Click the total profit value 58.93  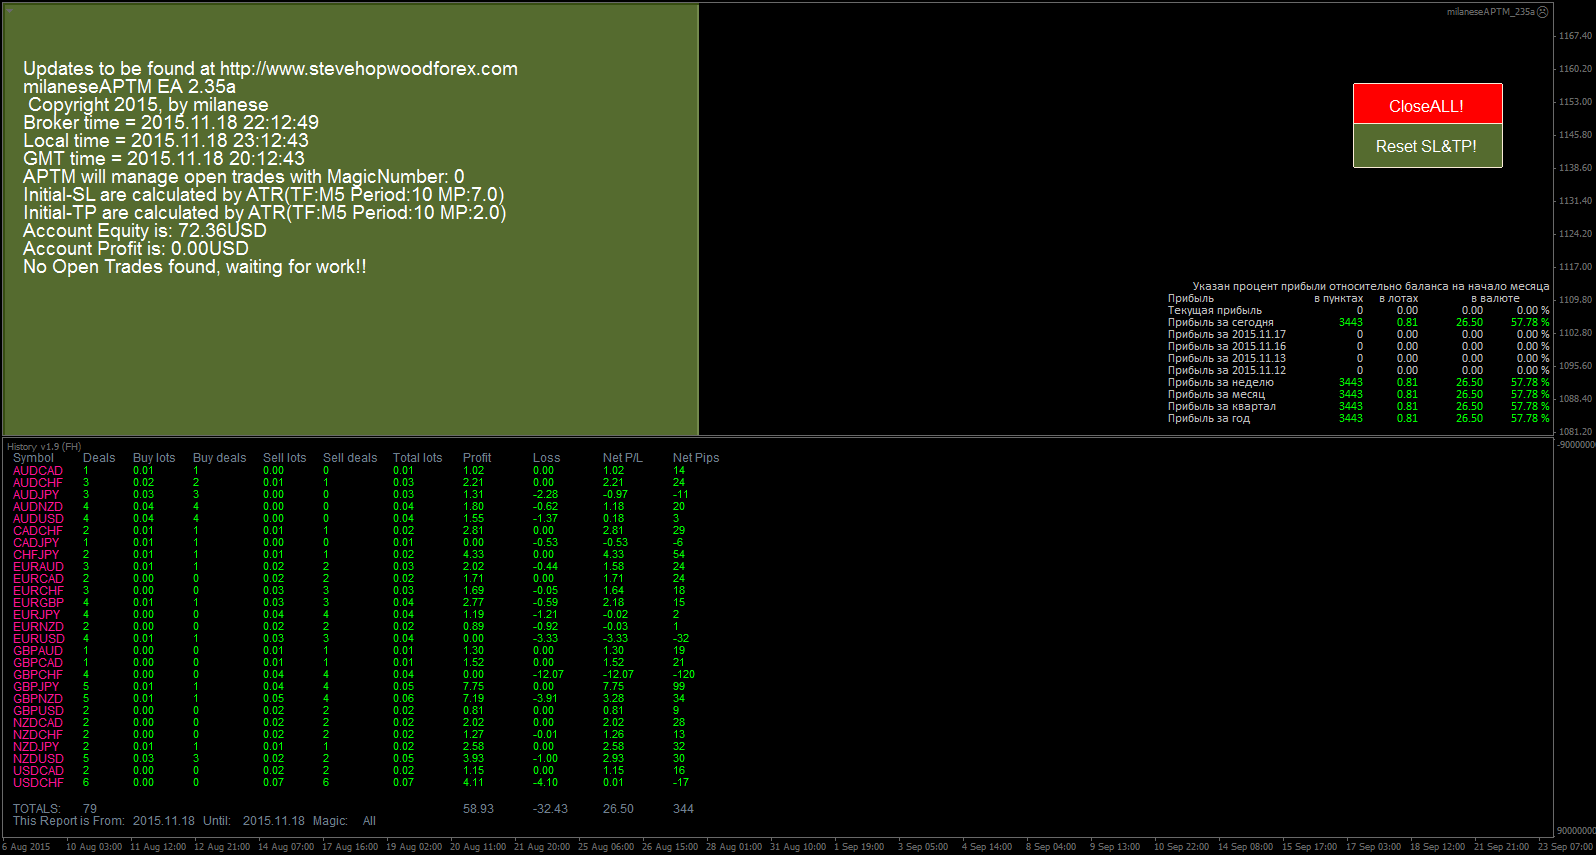tap(478, 809)
